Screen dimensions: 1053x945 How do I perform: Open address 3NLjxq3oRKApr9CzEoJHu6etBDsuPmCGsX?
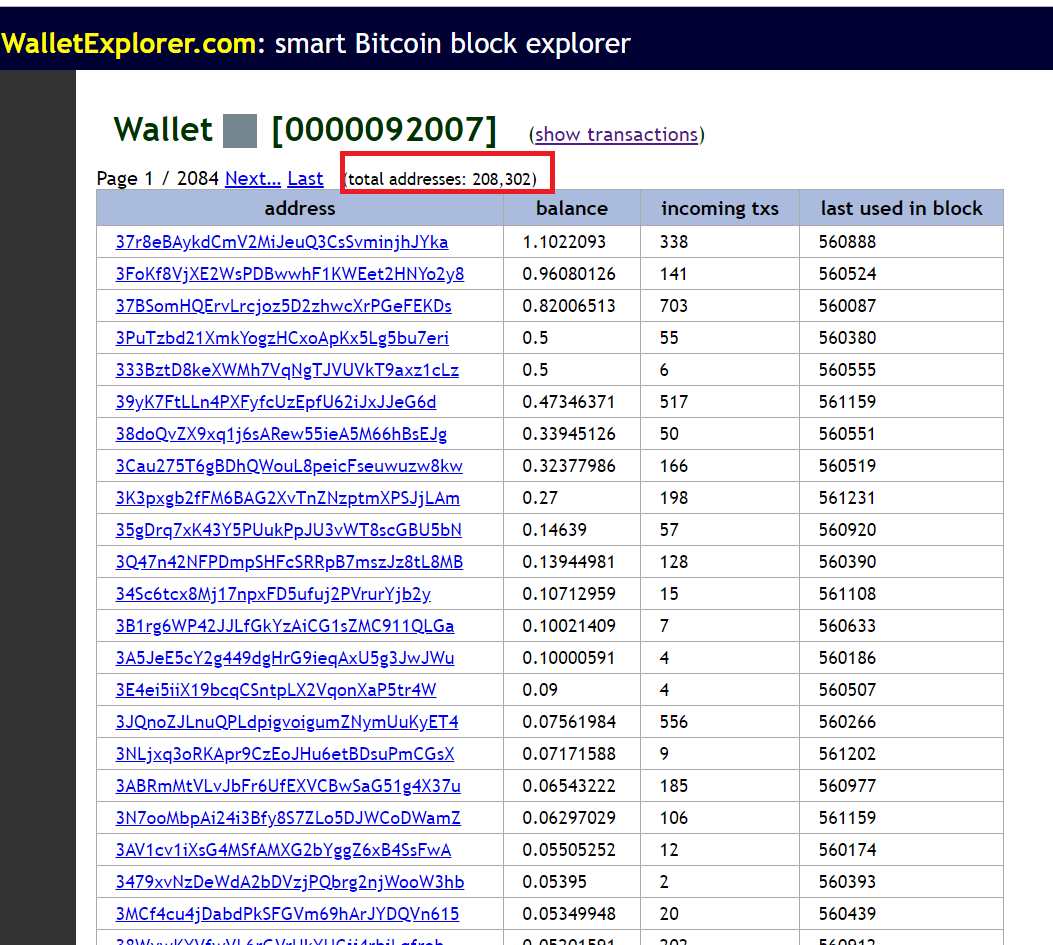tap(285, 754)
